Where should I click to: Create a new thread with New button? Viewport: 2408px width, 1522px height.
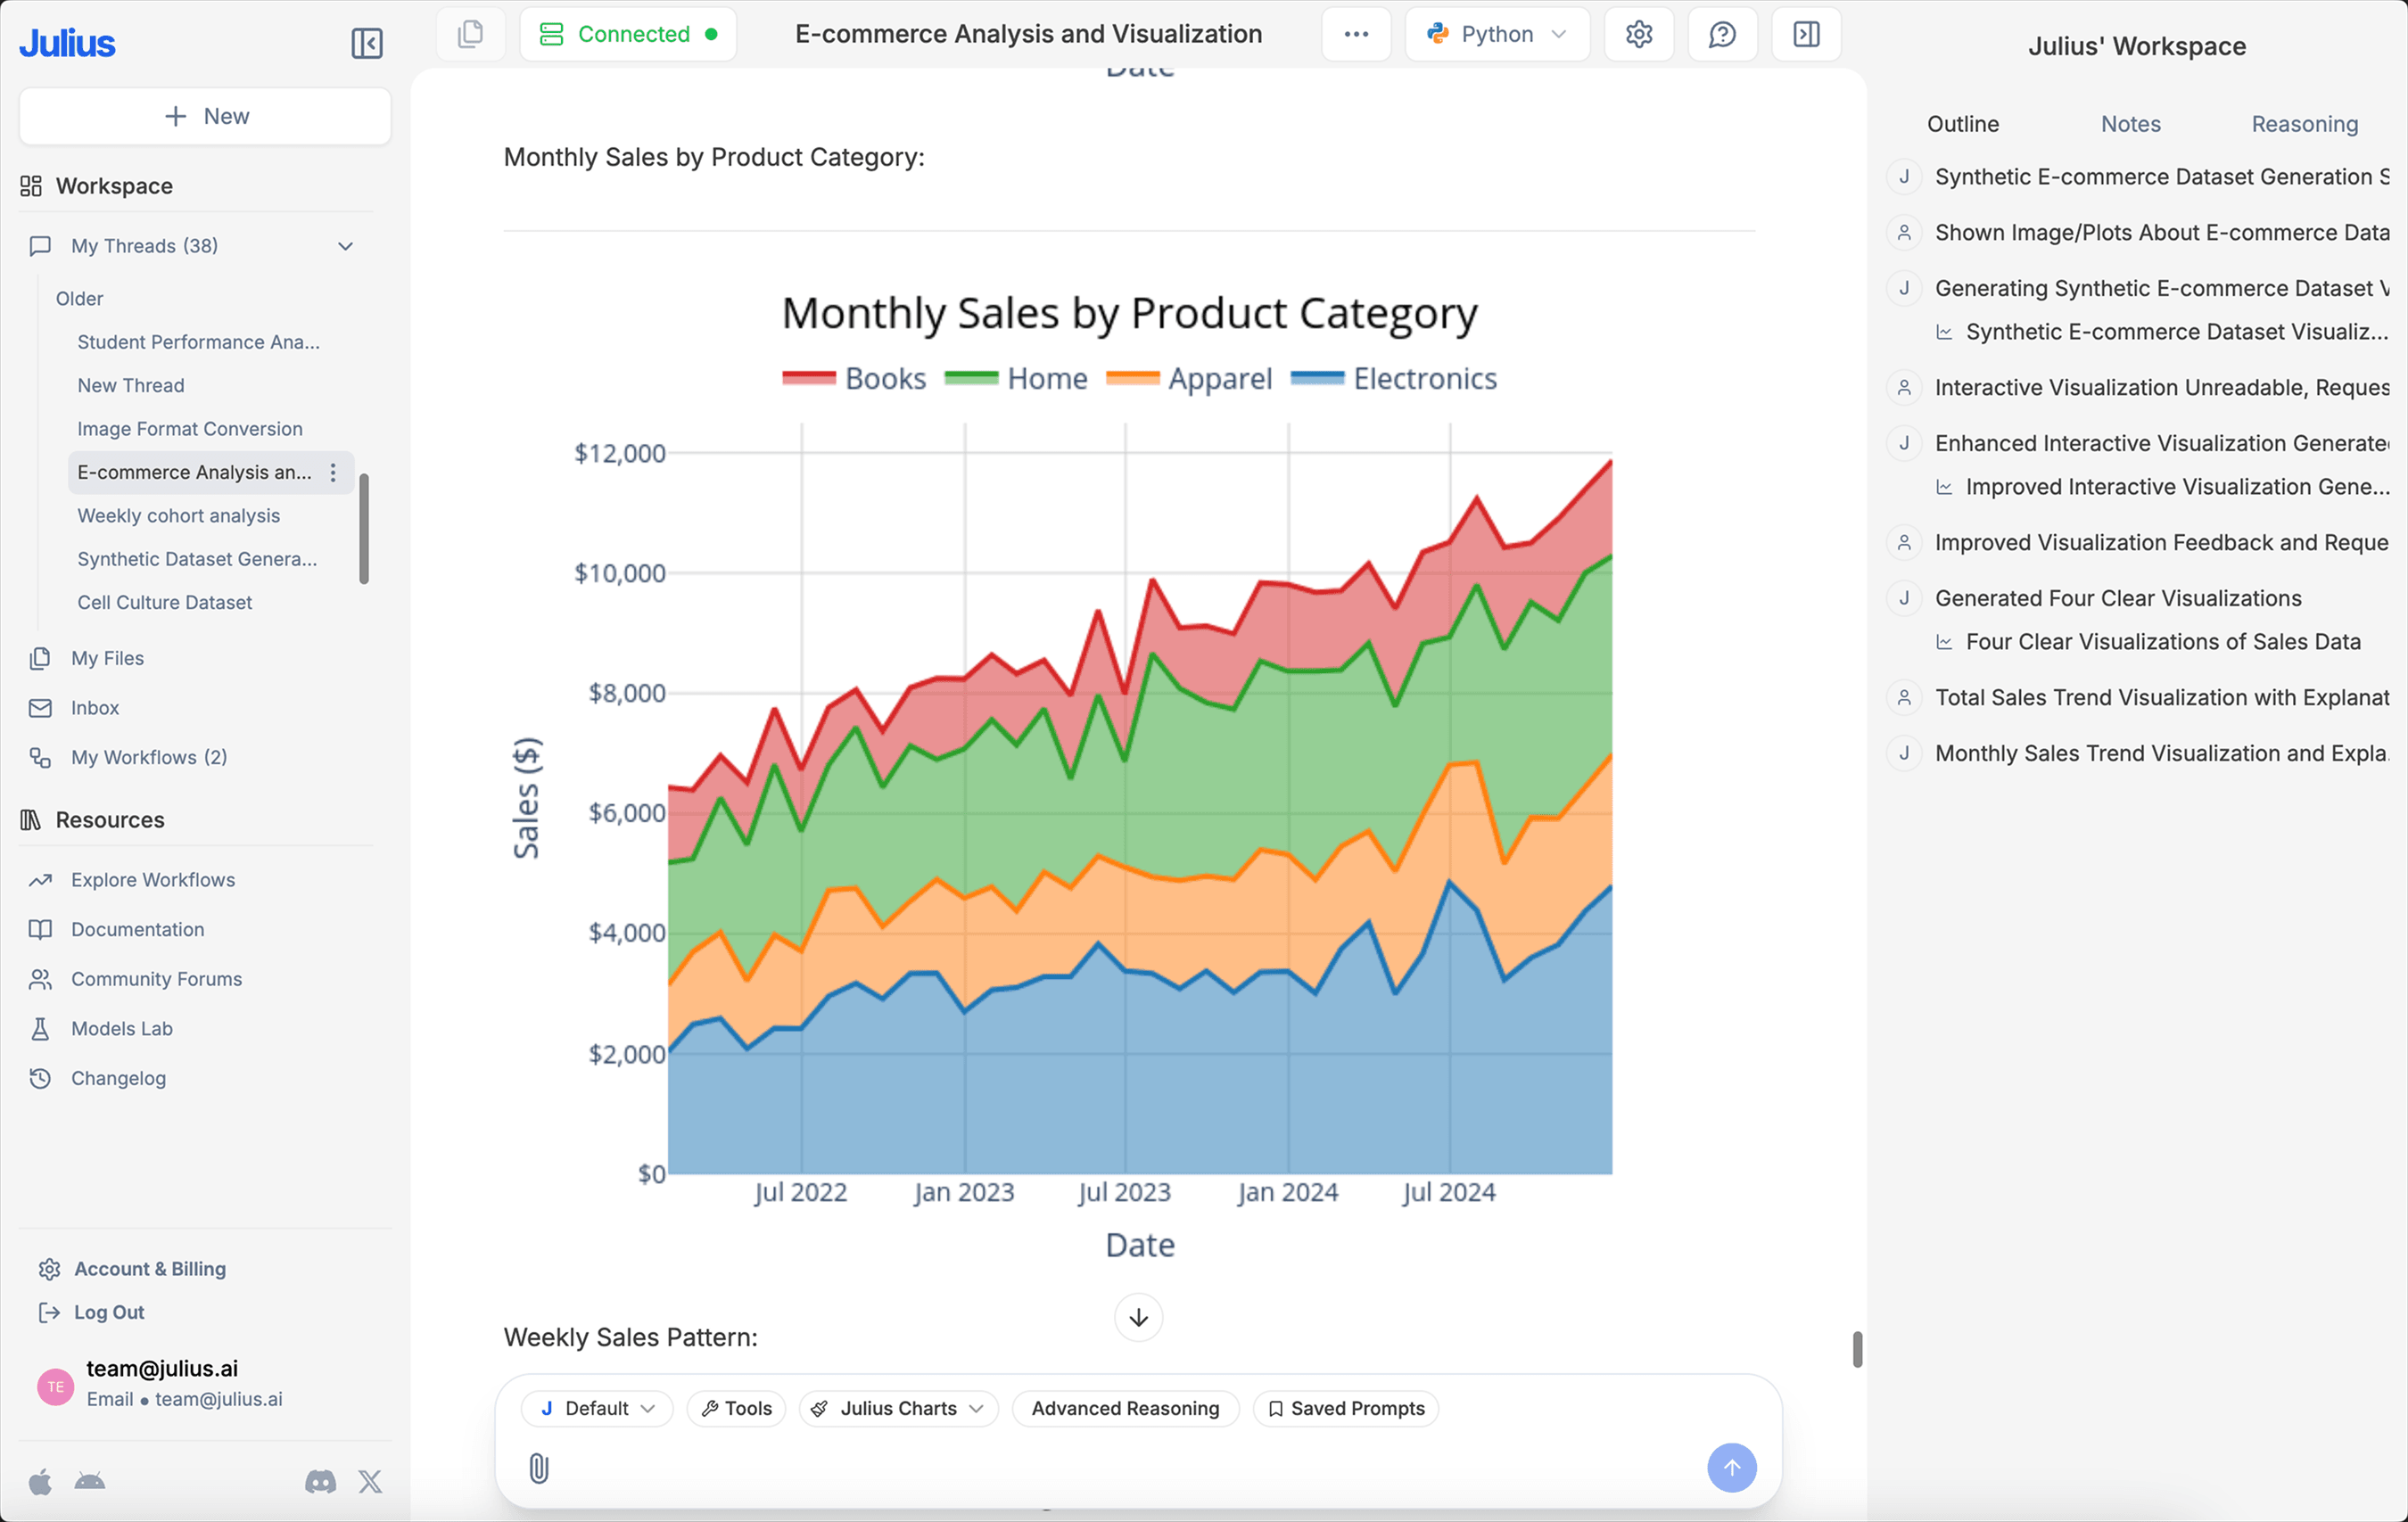[204, 115]
